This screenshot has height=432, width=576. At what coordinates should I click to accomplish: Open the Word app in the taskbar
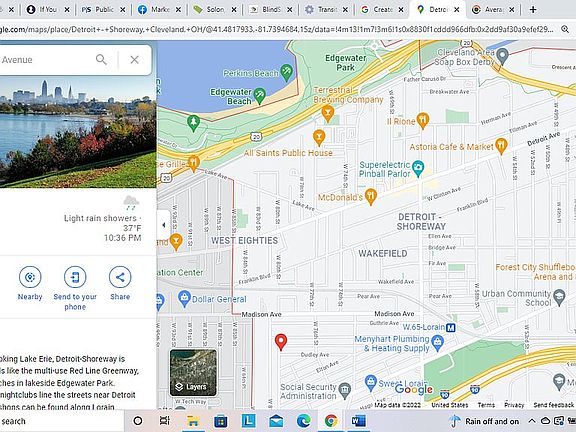(358, 421)
